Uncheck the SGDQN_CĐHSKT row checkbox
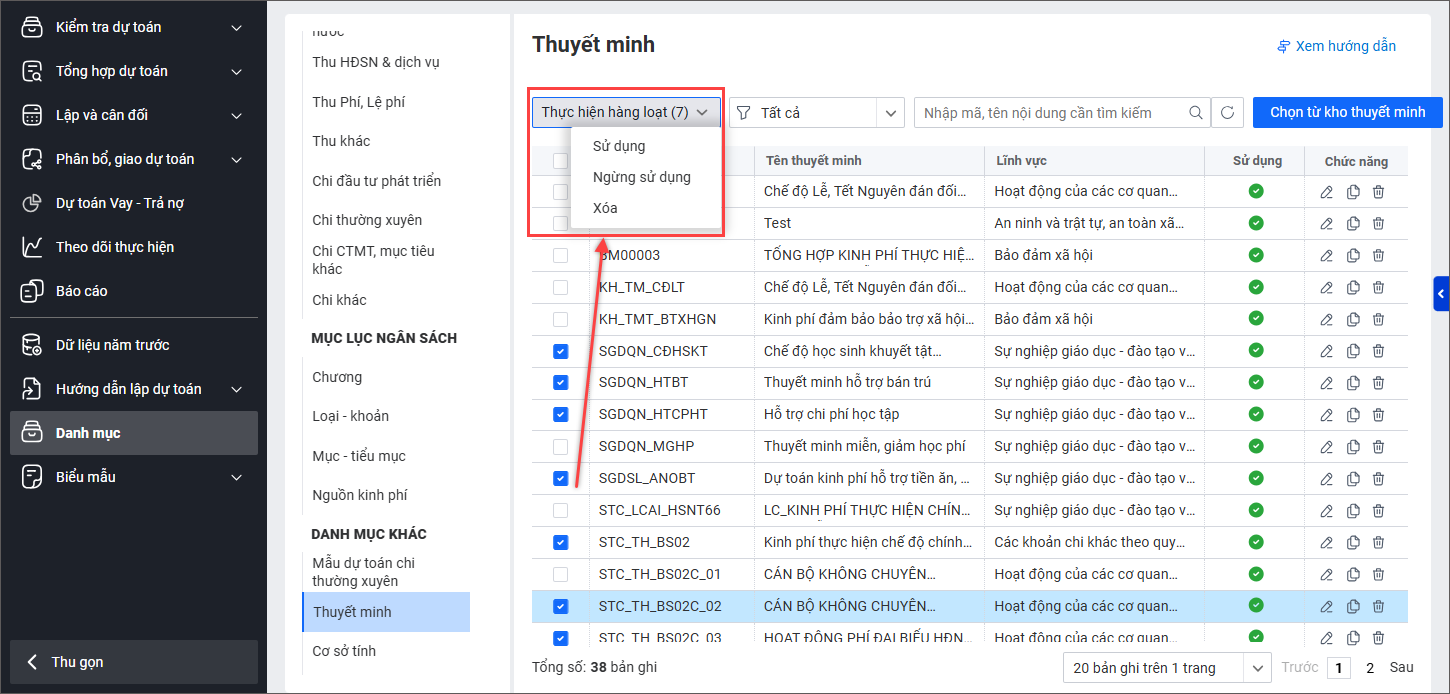Screen dimensions: 1450x694 point(560,351)
